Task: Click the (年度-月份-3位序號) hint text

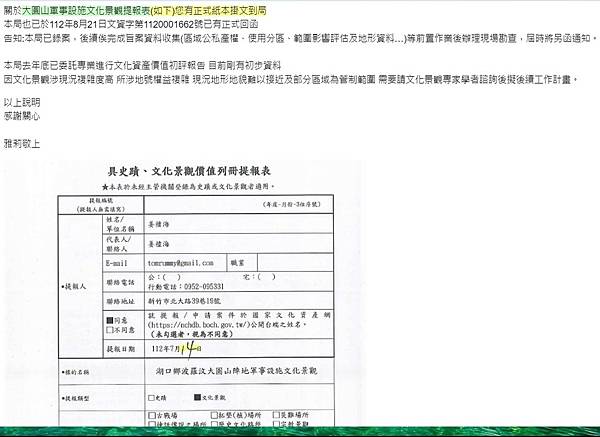Action: pyautogui.click(x=292, y=204)
